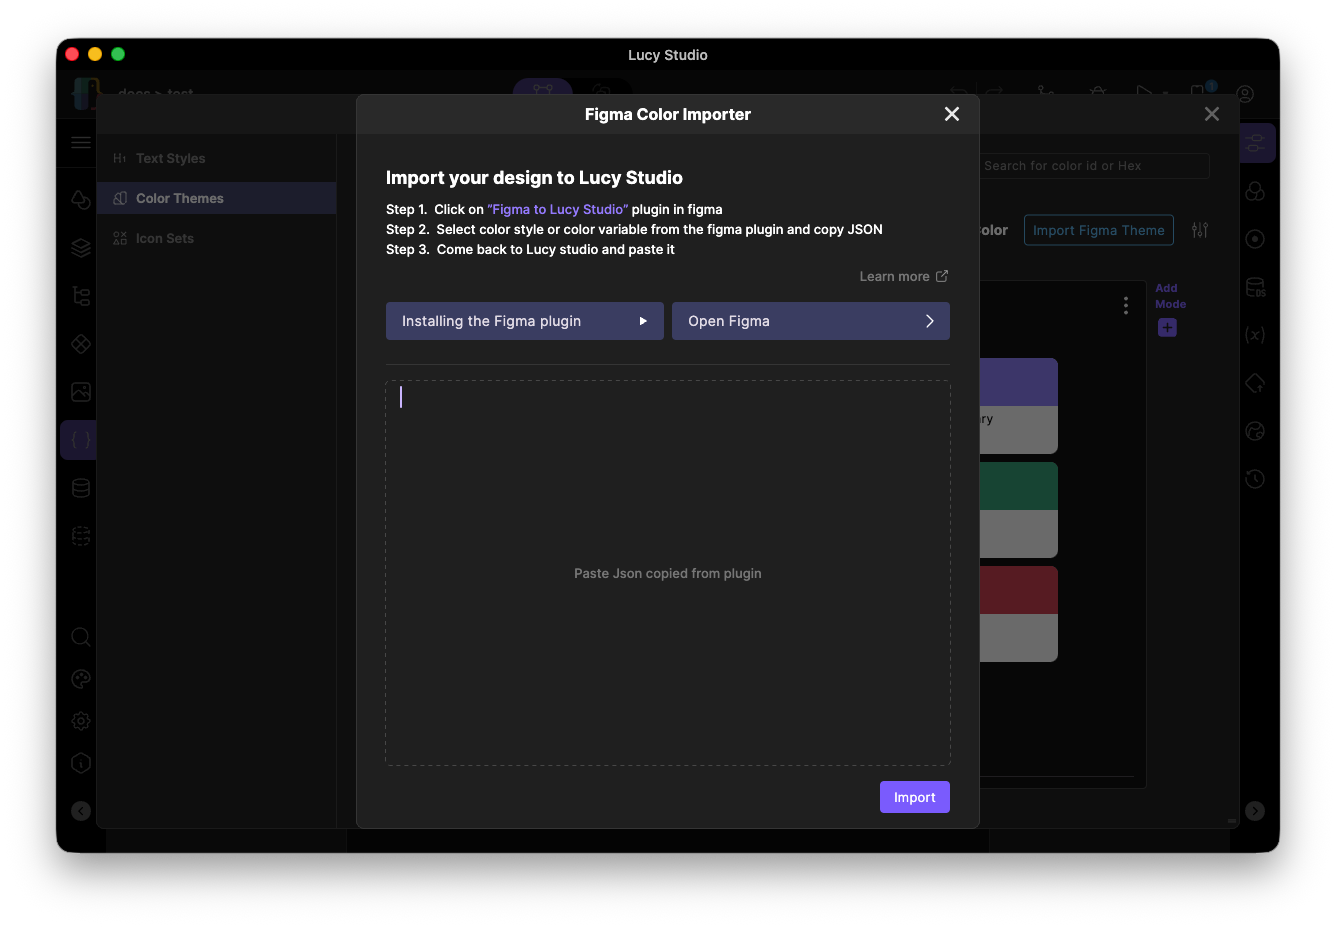Open the palette icon in left sidebar
The image size is (1336, 927).
pos(81,679)
